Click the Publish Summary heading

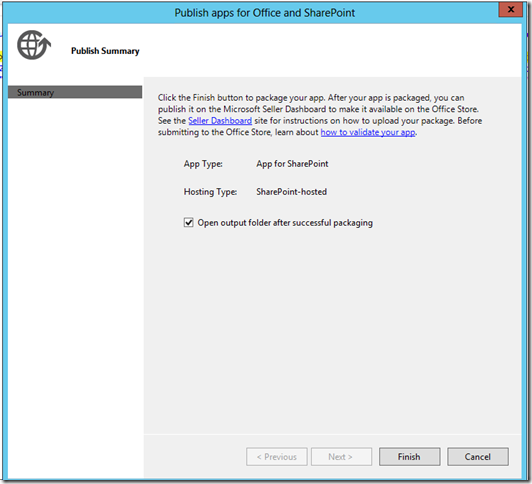point(105,51)
